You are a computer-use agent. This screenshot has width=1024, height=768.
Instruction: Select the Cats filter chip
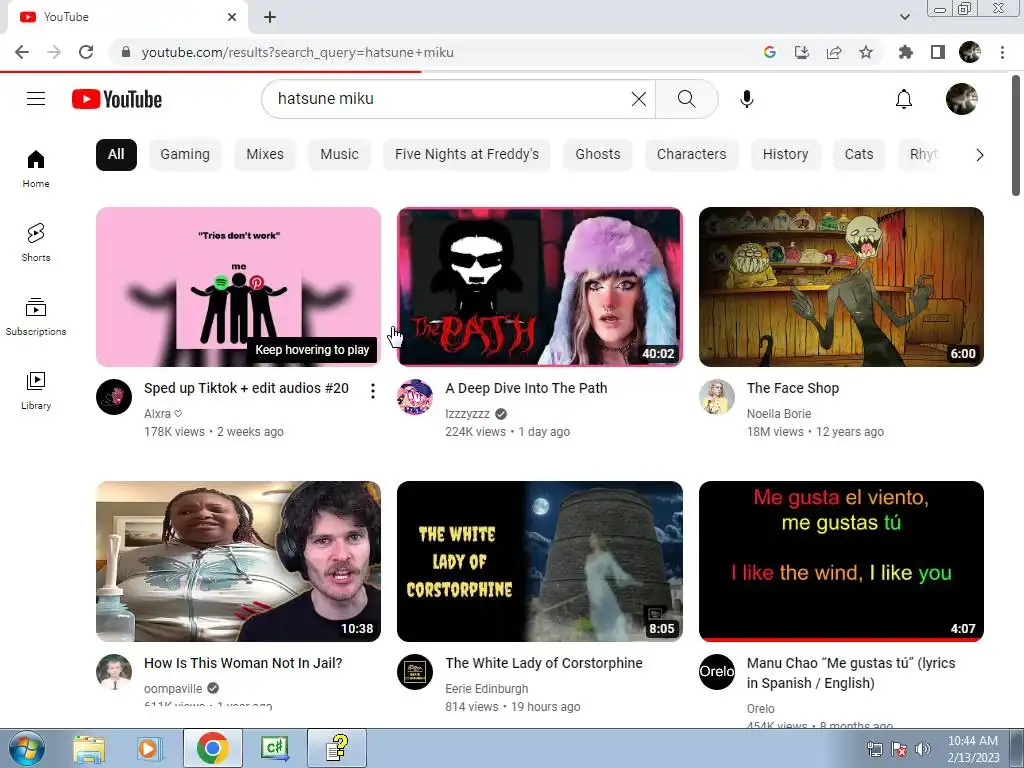pyautogui.click(x=859, y=154)
